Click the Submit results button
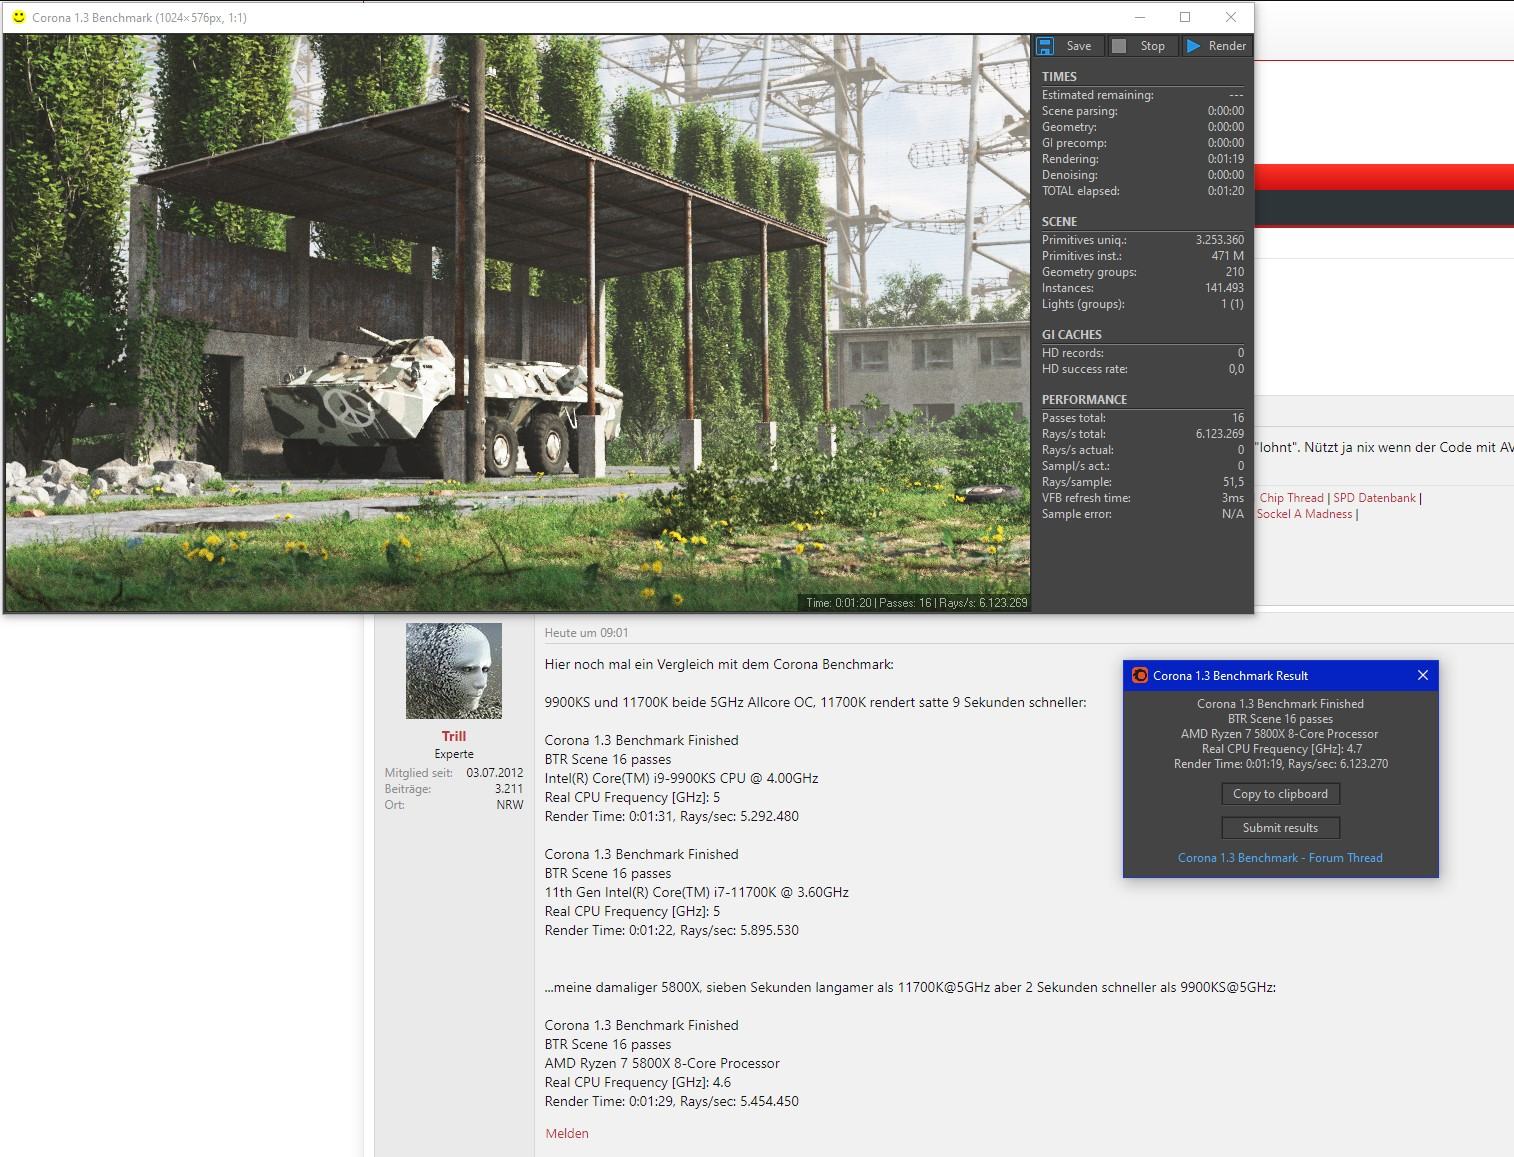Viewport: 1514px width, 1157px height. click(x=1280, y=828)
